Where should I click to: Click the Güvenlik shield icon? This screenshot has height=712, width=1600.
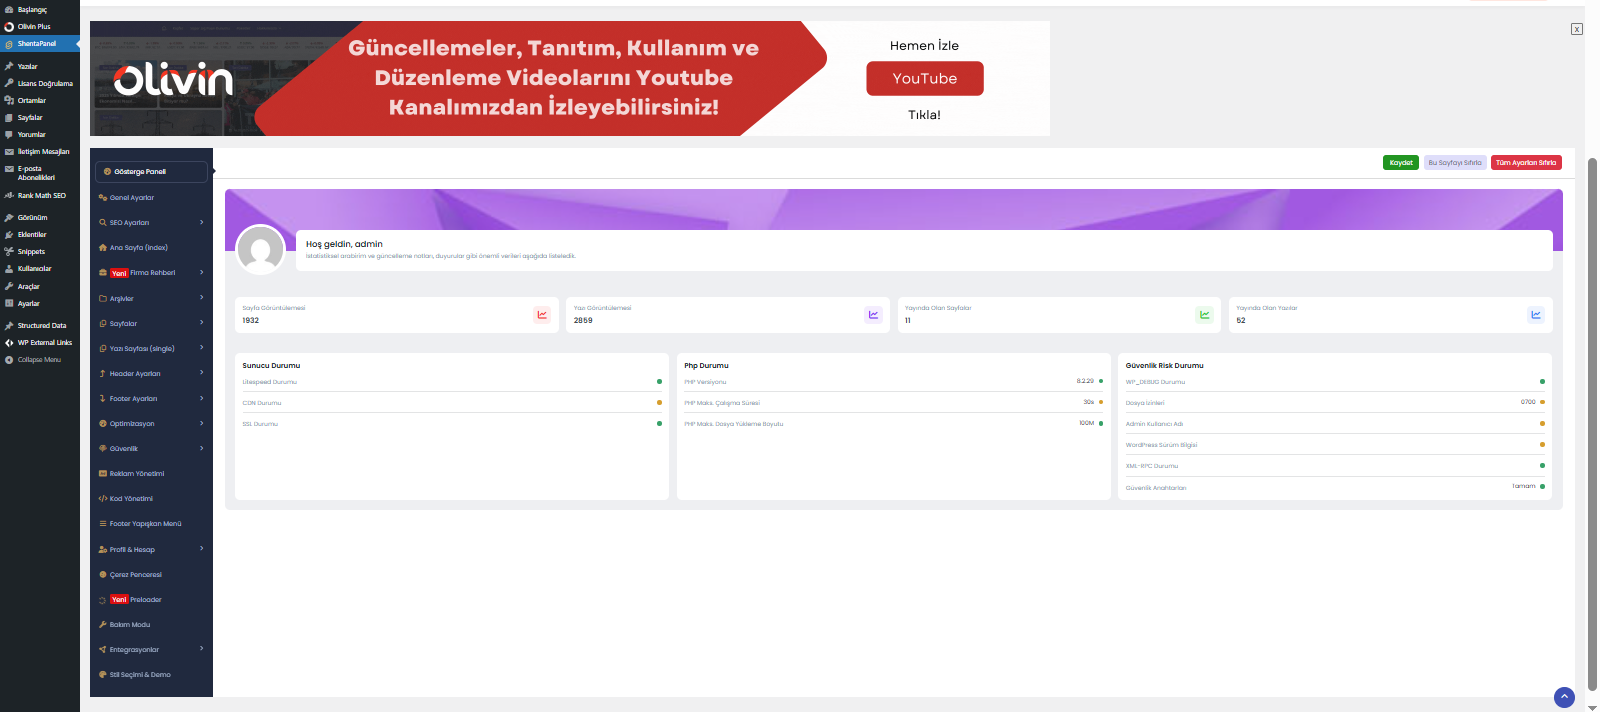(x=103, y=449)
